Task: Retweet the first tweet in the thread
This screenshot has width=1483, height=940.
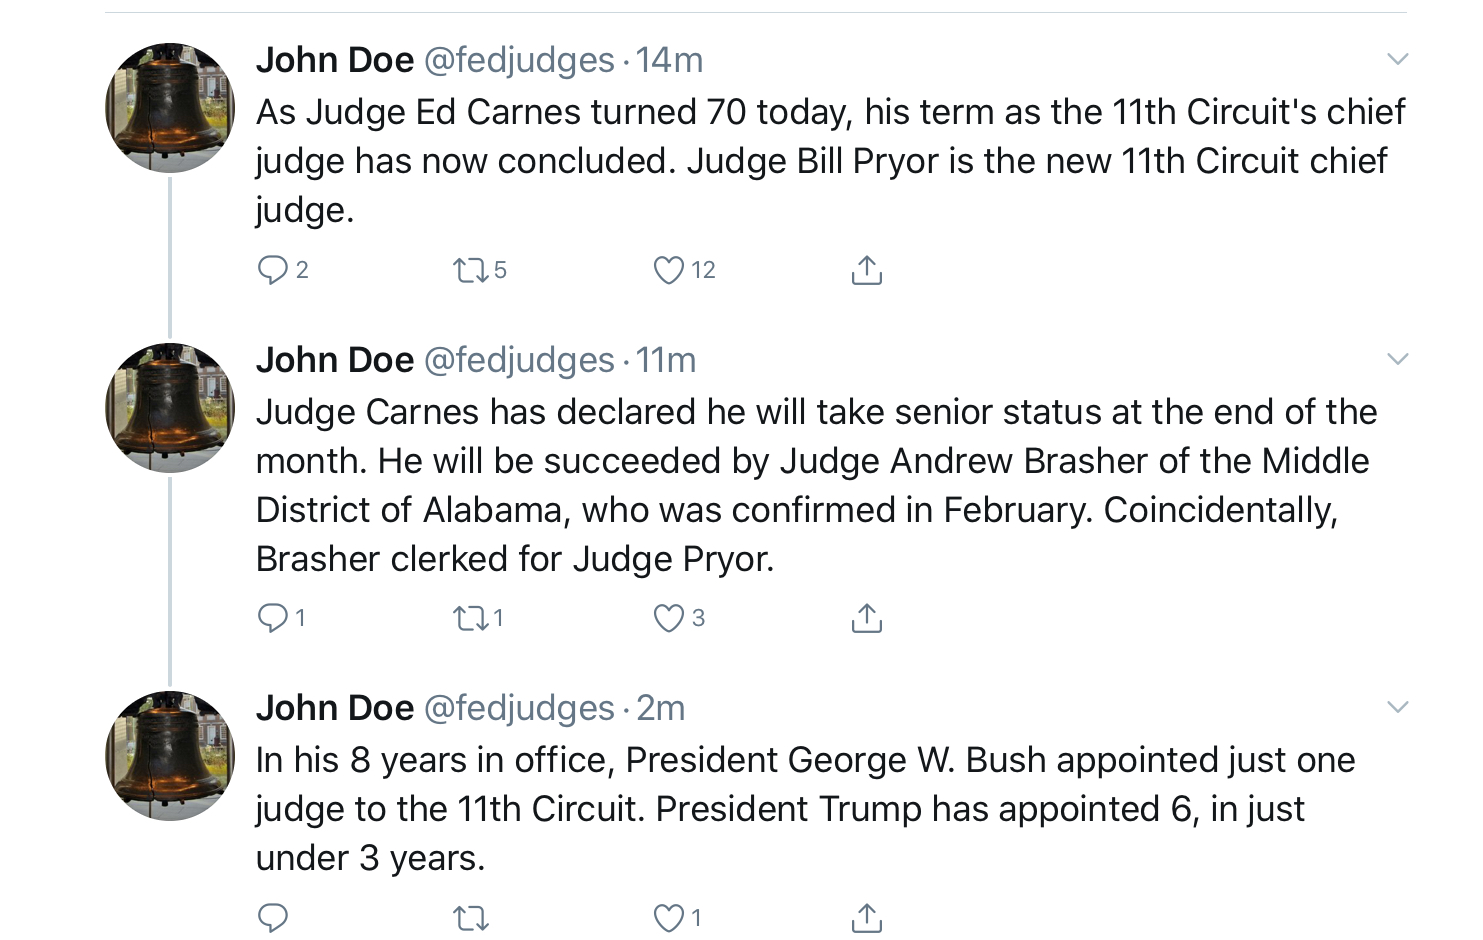Action: coord(470,268)
